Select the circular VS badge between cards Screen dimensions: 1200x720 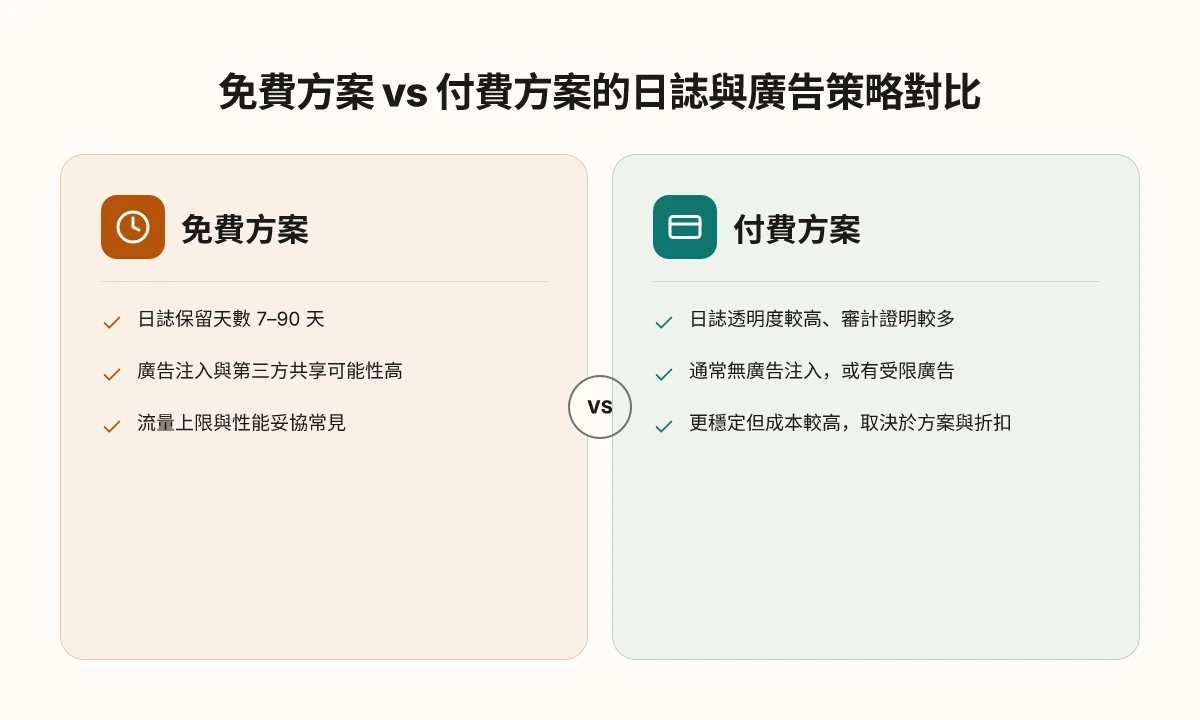[600, 407]
